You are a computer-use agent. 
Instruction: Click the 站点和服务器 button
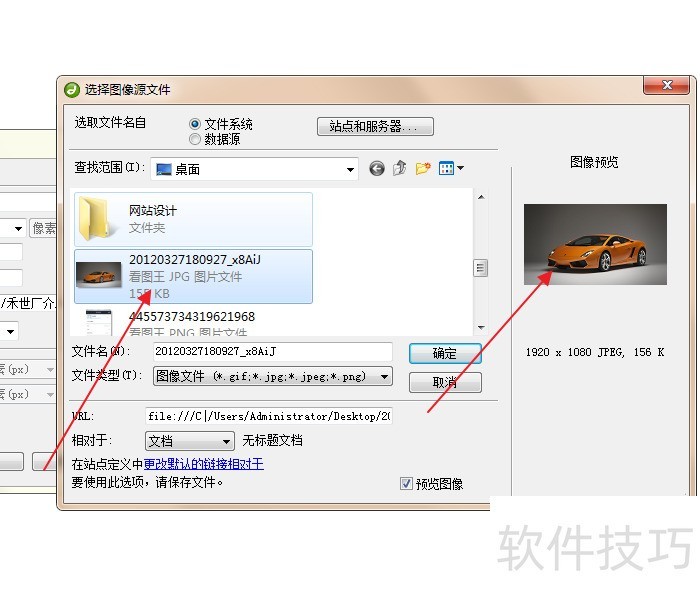pyautogui.click(x=375, y=126)
